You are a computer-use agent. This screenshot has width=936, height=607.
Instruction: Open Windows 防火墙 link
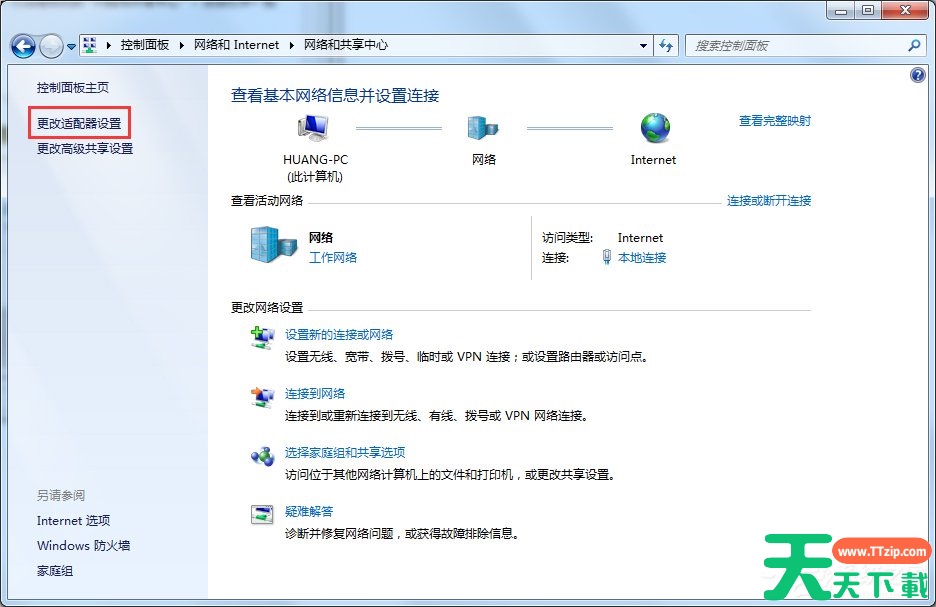click(x=84, y=546)
